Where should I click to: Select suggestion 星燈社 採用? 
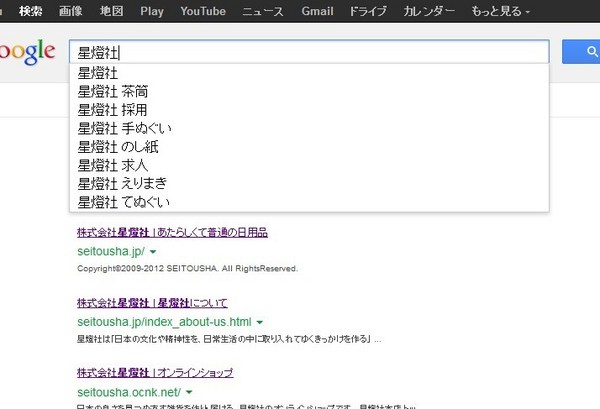coord(309,110)
